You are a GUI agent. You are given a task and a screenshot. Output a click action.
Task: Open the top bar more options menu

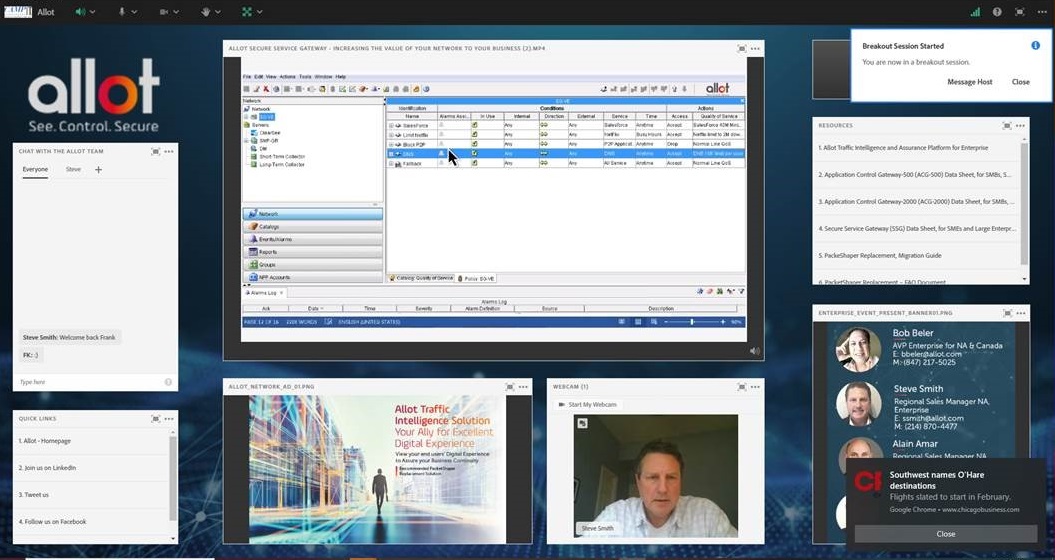tap(1042, 12)
